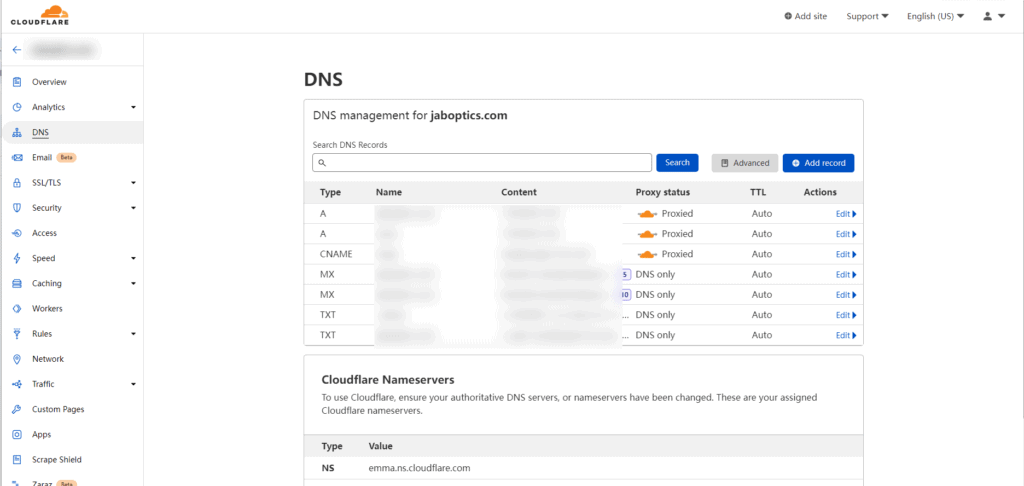This screenshot has height=486, width=1024.
Task: Edit the priority 10 MX record
Action: click(846, 295)
